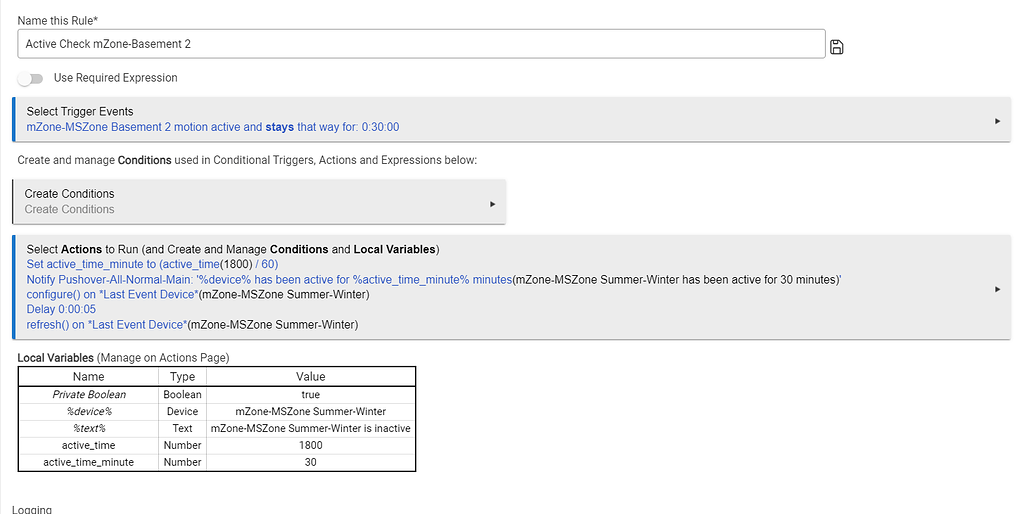Click the Name this Rule text field

click(420, 44)
